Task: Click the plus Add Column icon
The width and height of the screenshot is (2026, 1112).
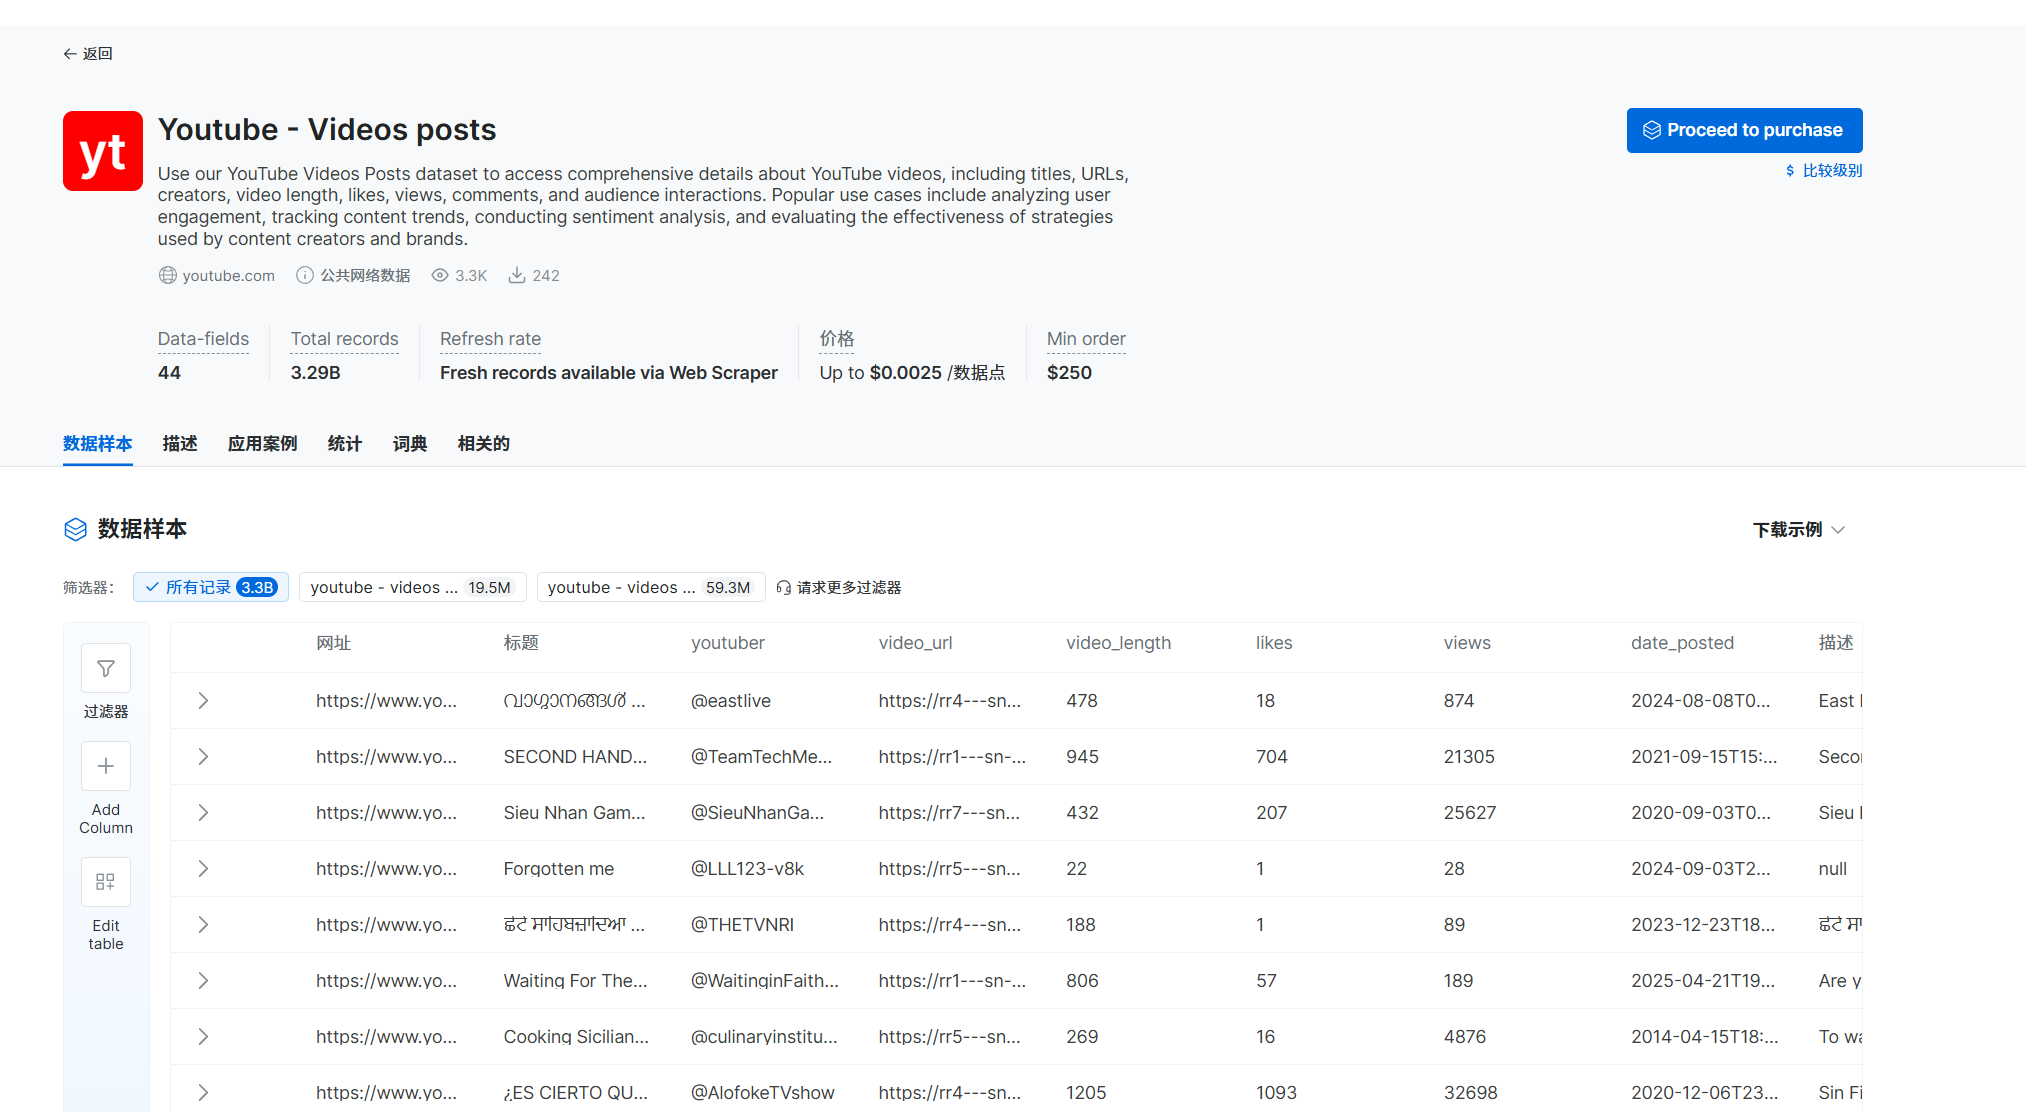Action: pyautogui.click(x=106, y=766)
